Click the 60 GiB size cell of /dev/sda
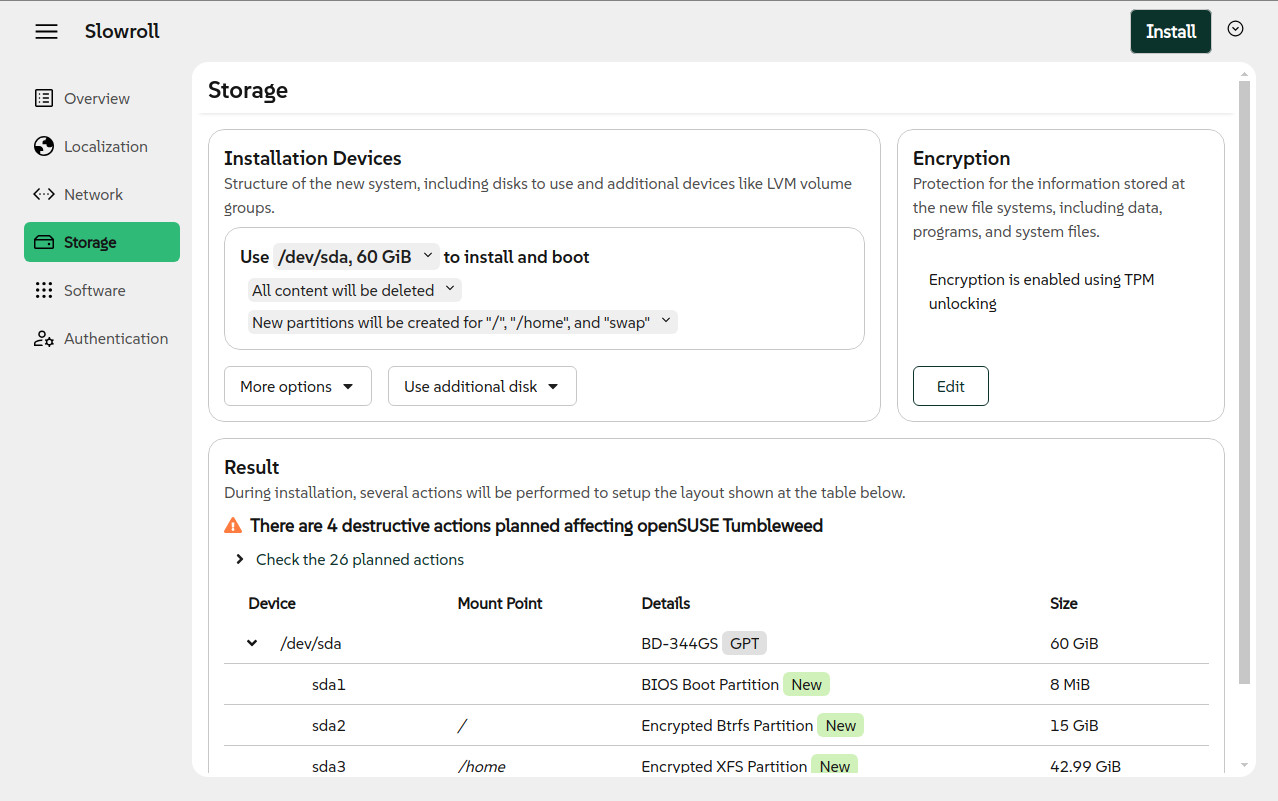Image resolution: width=1278 pixels, height=801 pixels. 1074,644
